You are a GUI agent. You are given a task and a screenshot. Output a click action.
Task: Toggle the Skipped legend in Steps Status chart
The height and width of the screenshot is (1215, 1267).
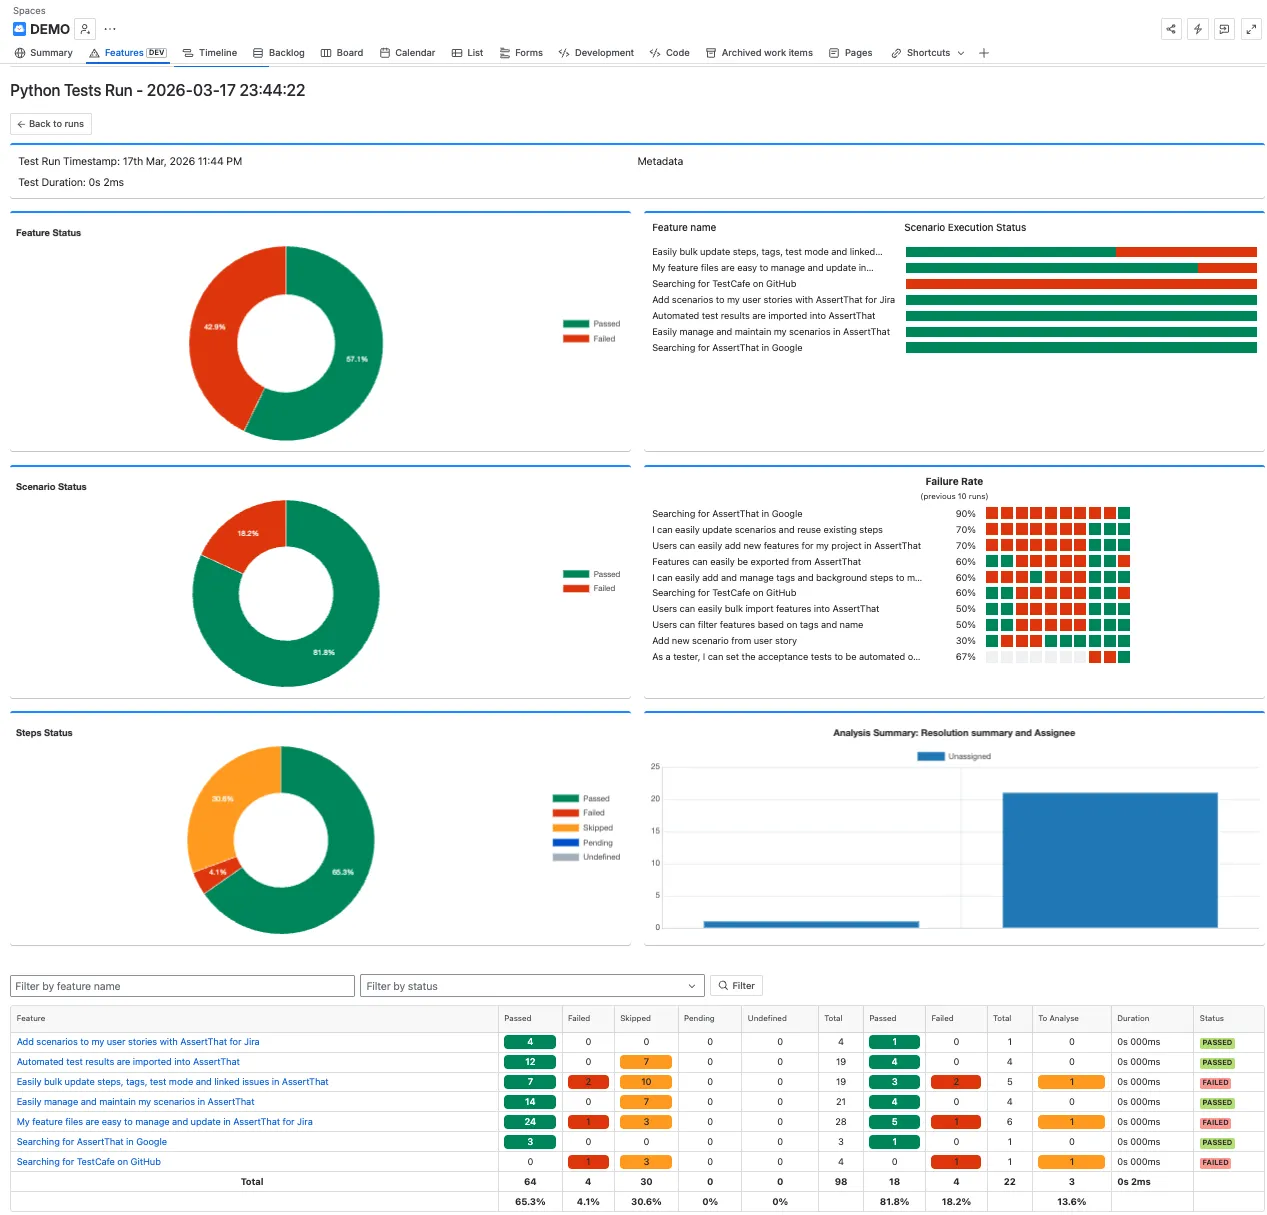coord(583,828)
